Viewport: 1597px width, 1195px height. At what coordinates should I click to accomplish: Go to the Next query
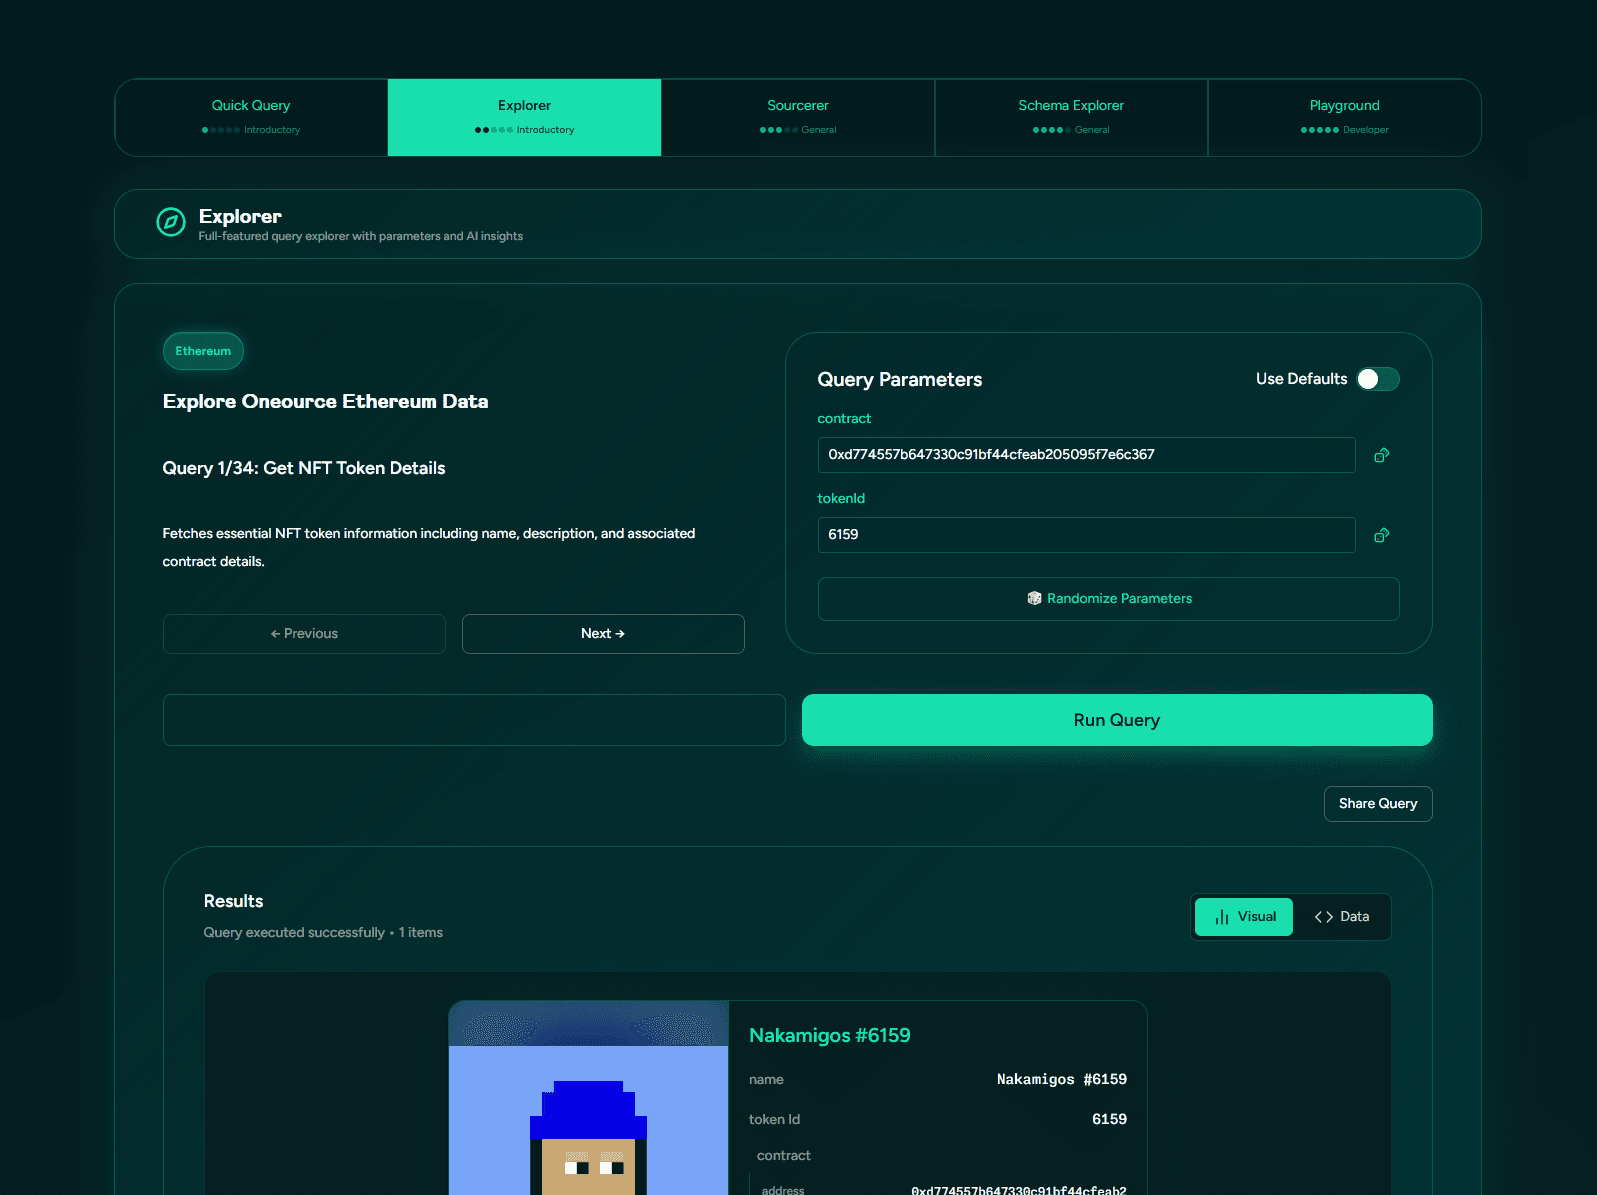tap(602, 634)
